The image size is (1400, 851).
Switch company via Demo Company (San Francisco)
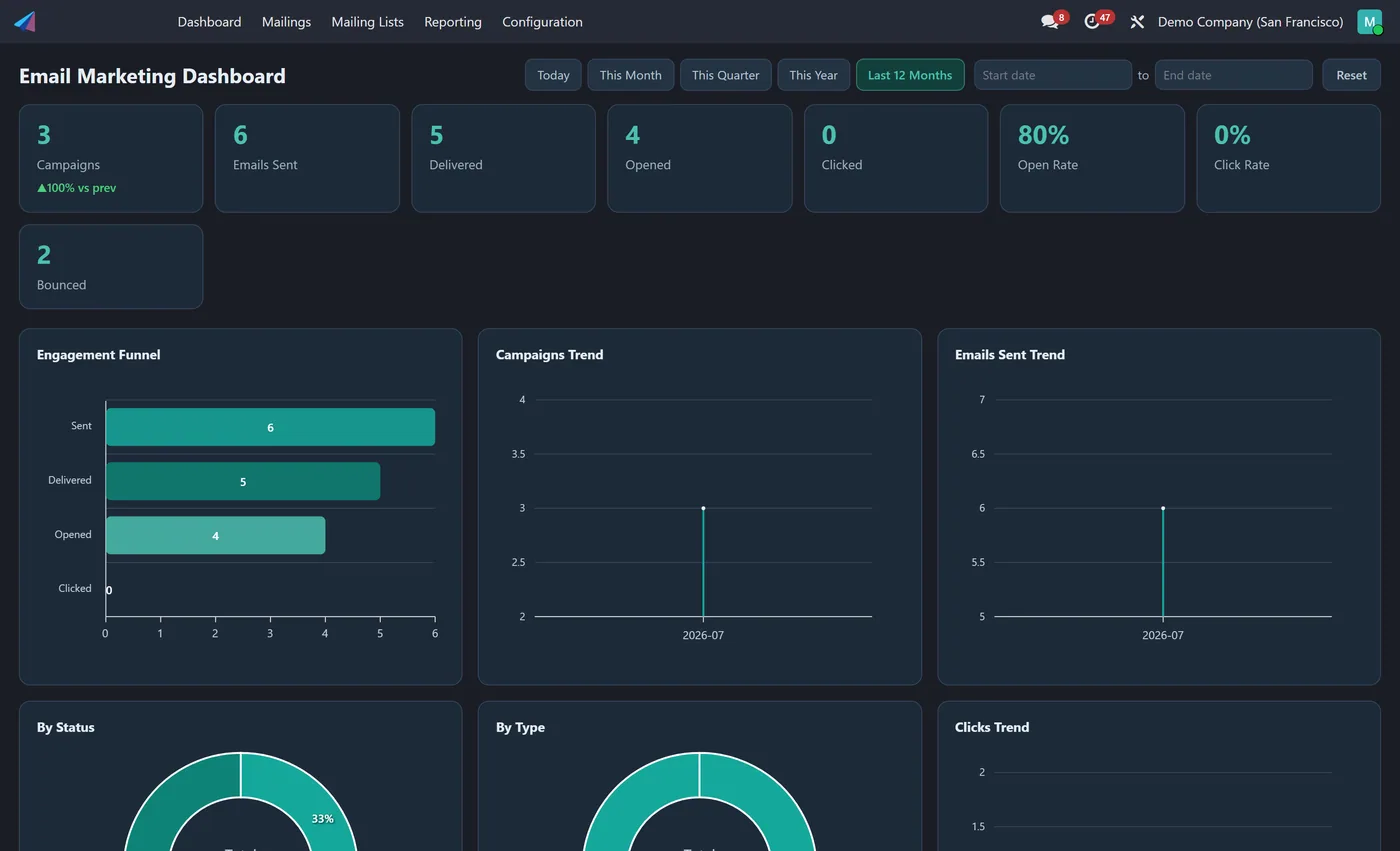pyautogui.click(x=1250, y=21)
